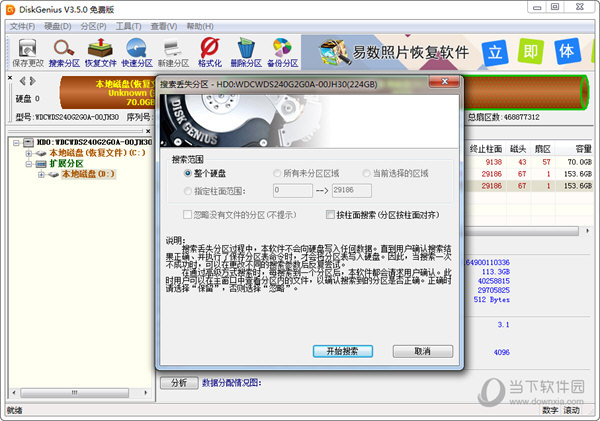
Task: Open the 文件(F) menu
Action: pos(22,26)
